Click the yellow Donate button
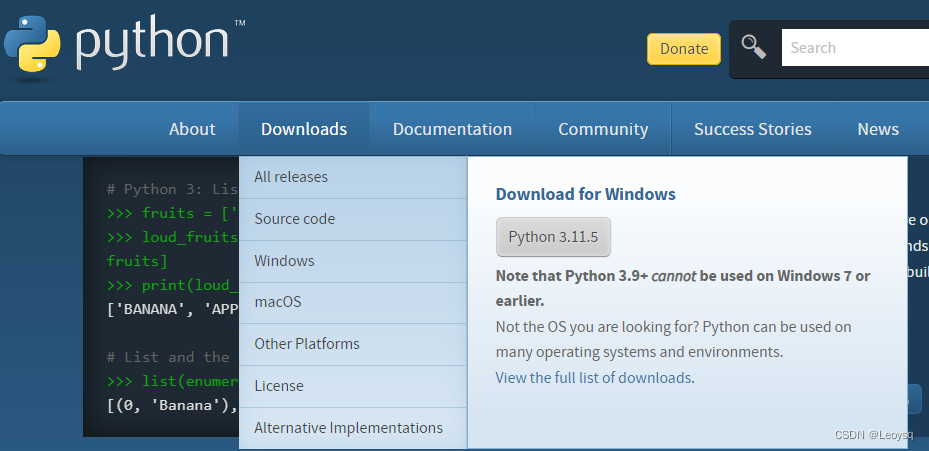 click(x=684, y=49)
